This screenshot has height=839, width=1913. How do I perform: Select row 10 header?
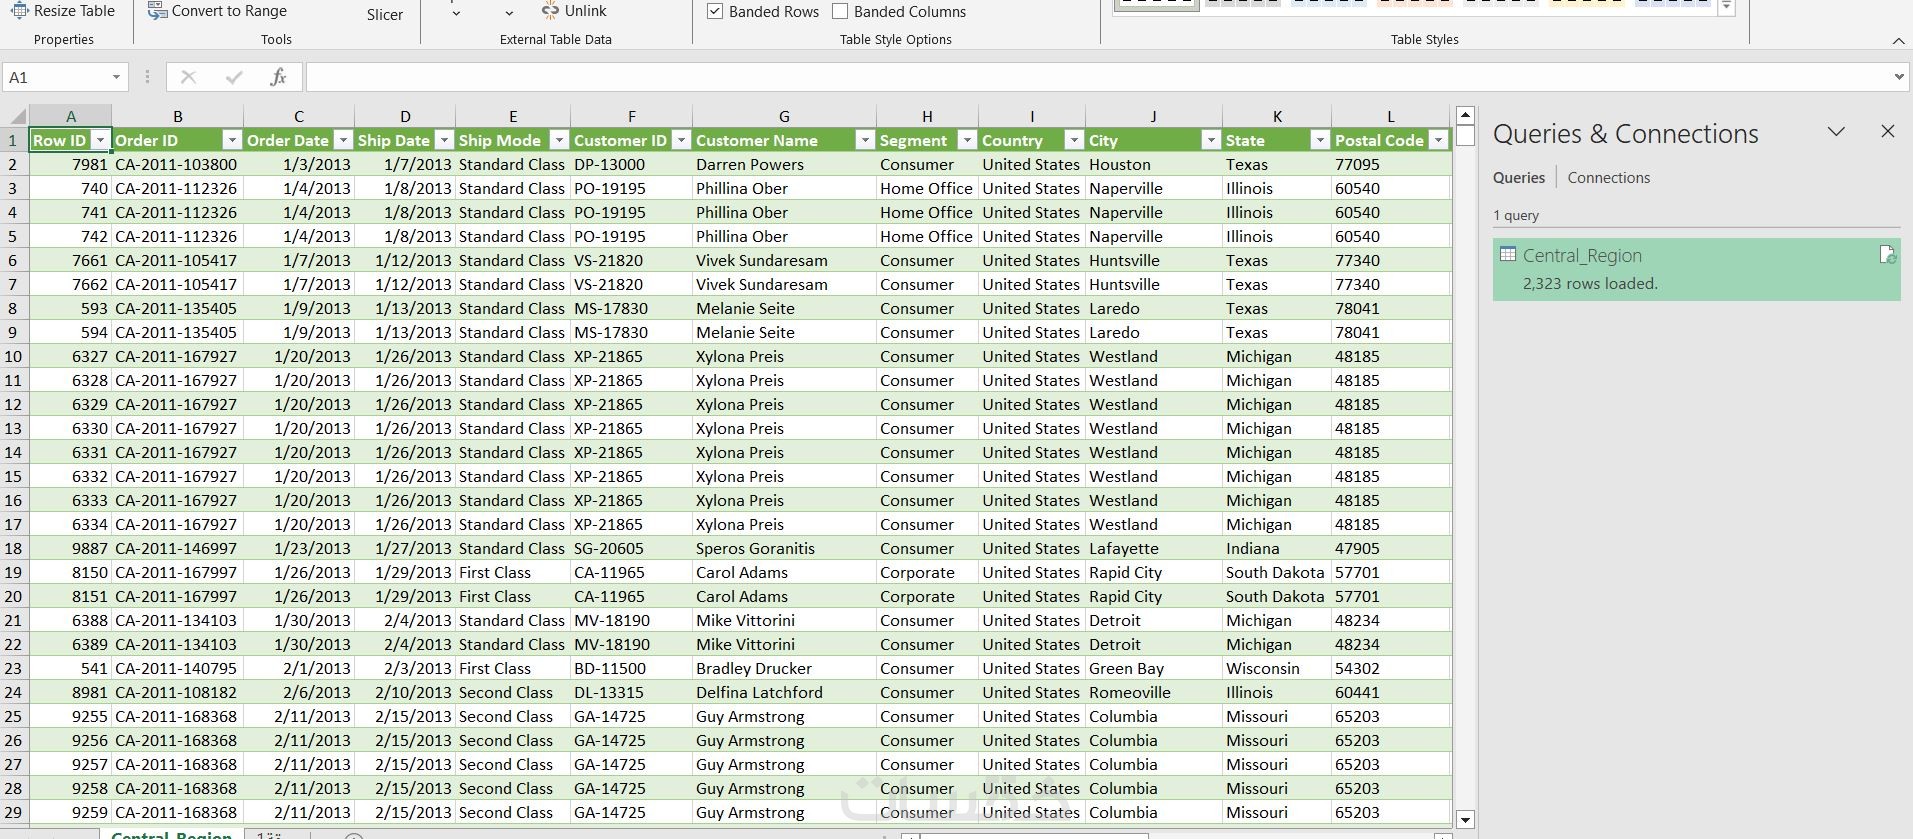(14, 356)
